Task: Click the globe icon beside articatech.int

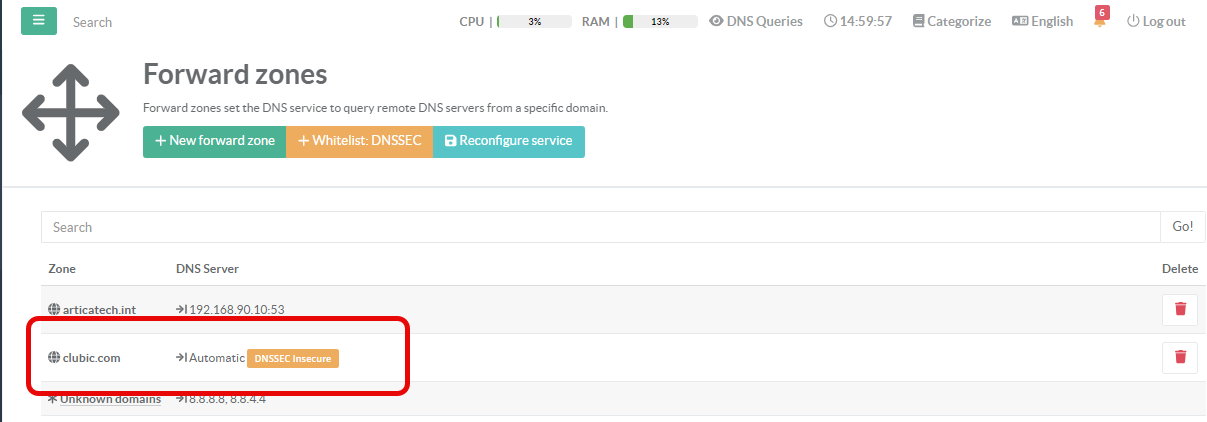Action: 54,310
